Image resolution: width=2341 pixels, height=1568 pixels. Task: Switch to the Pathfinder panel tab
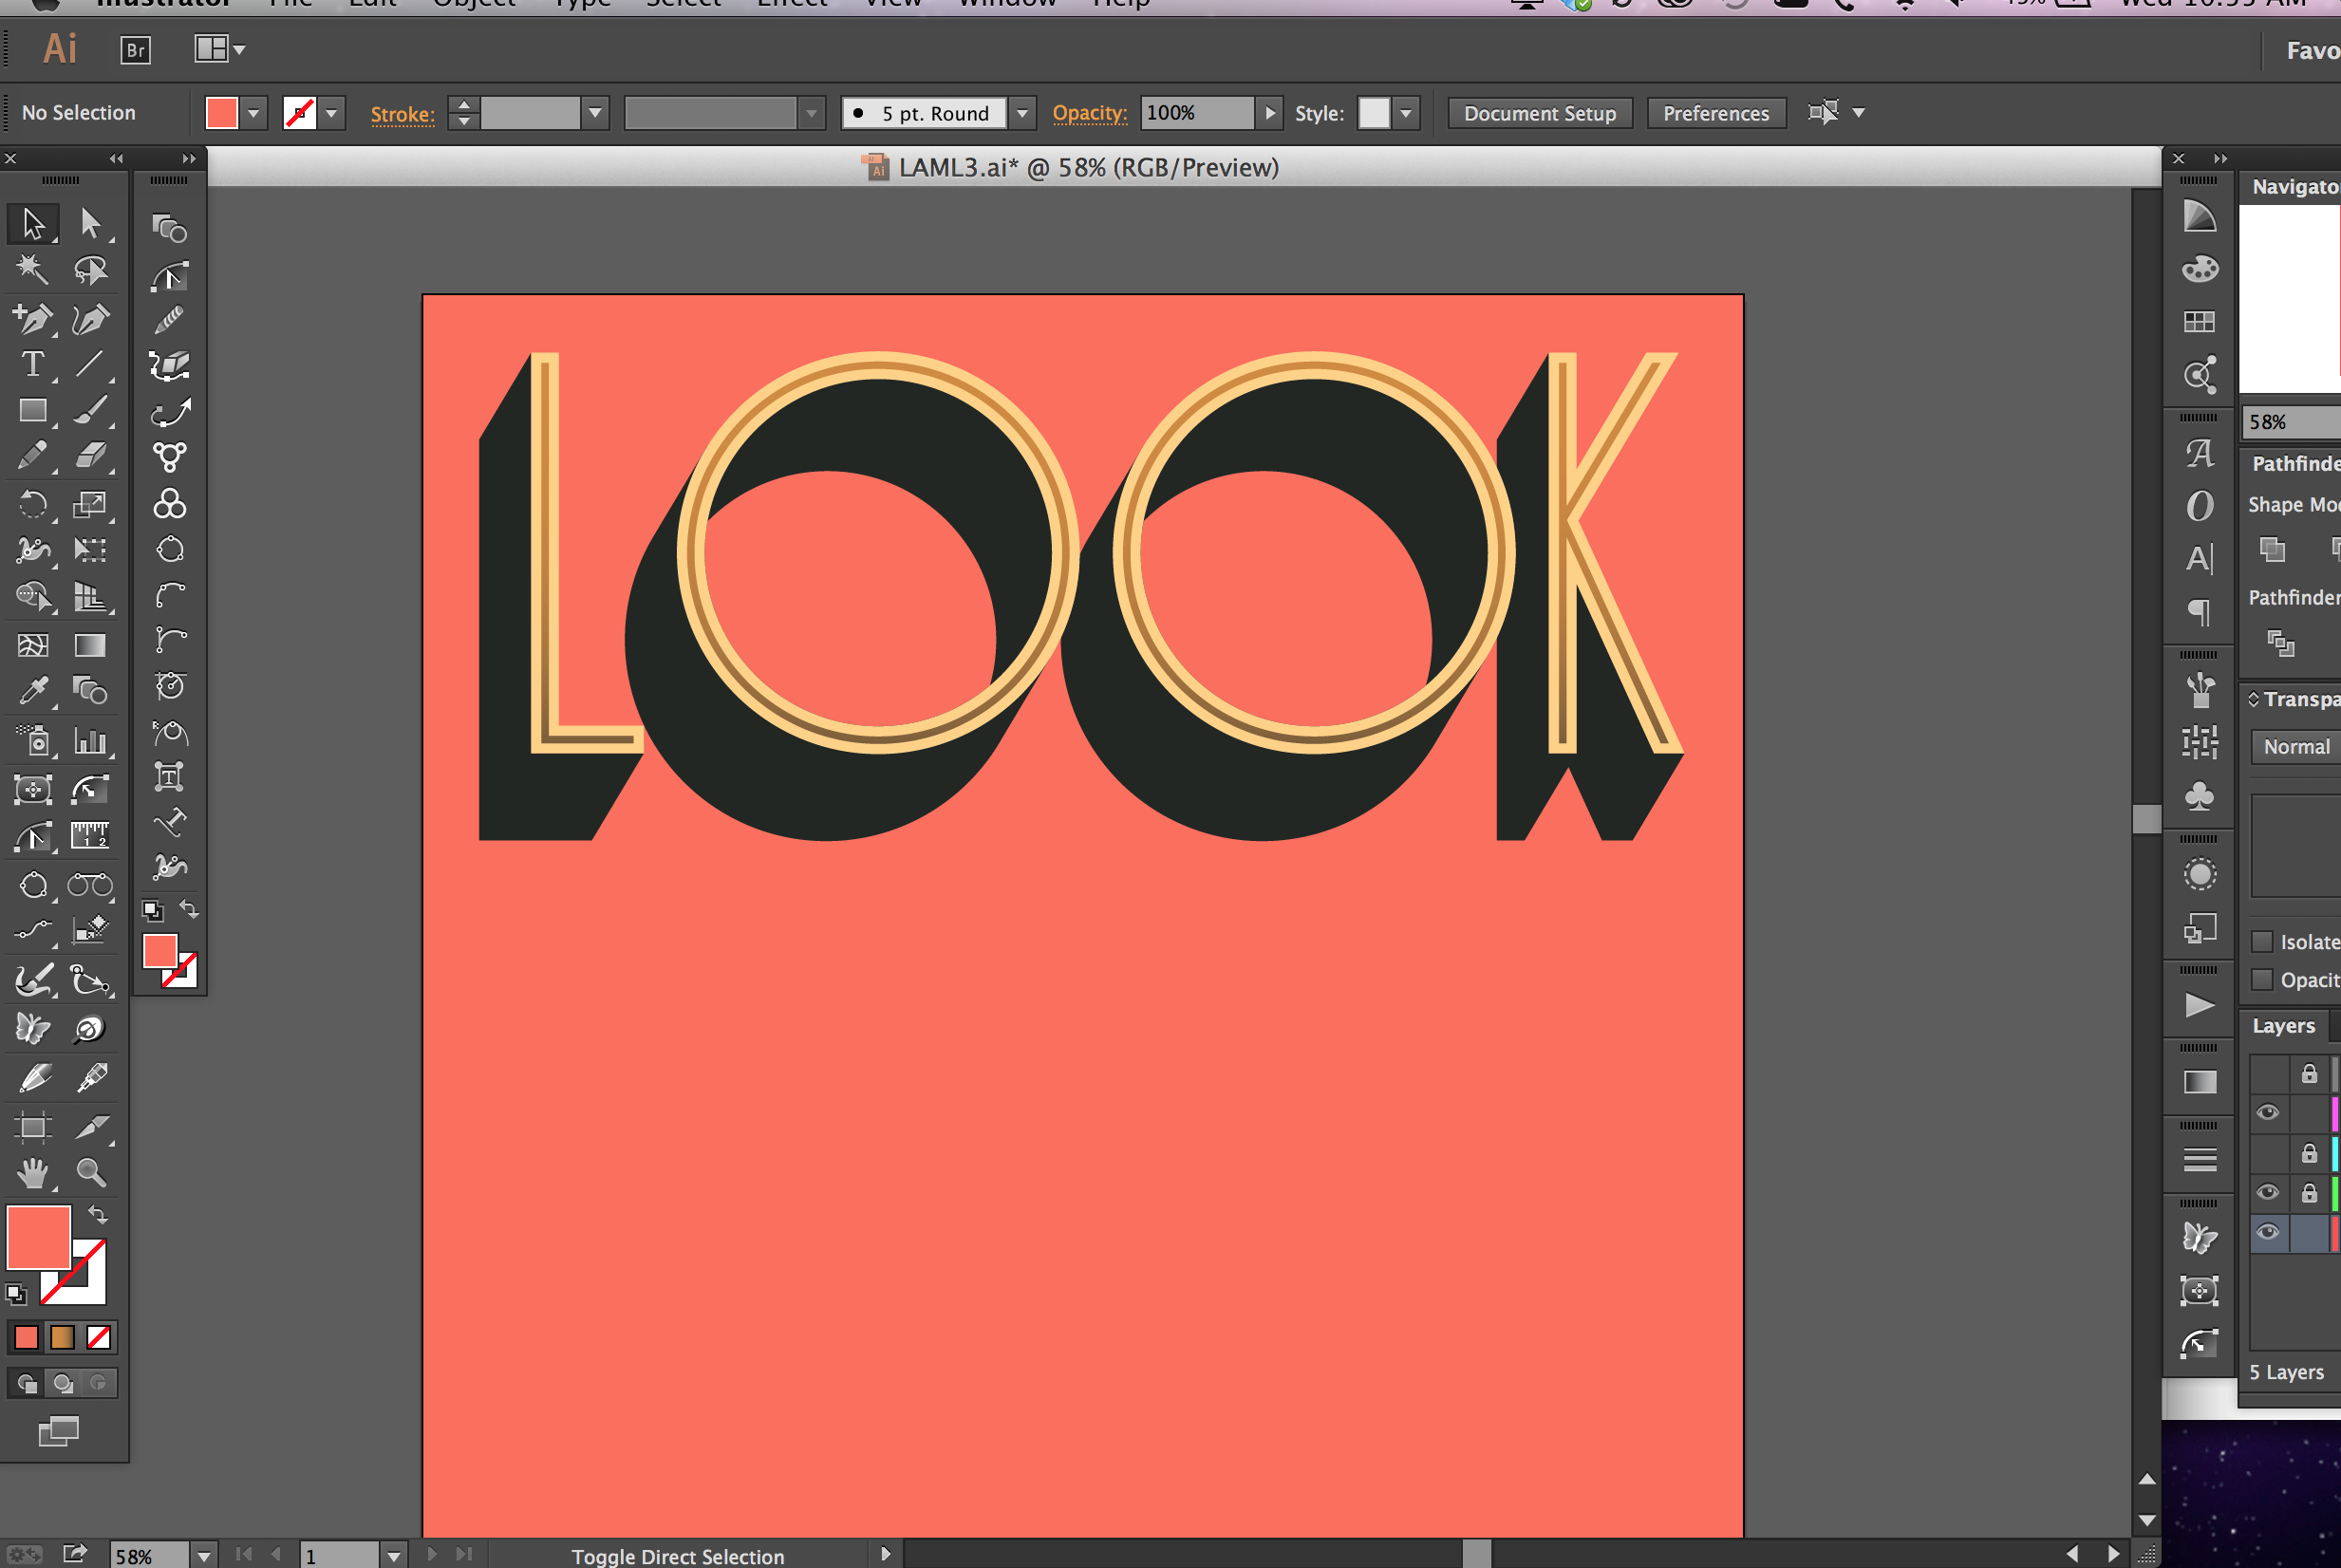pyautogui.click(x=2296, y=463)
